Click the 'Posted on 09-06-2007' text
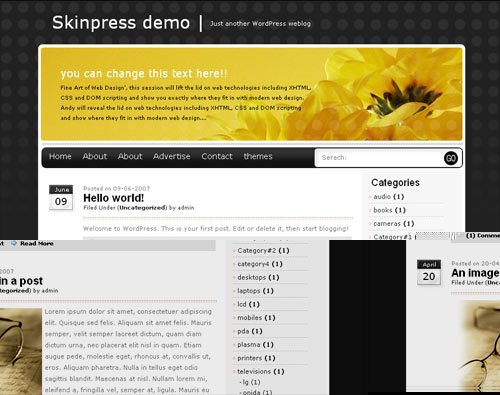The image size is (500, 395). click(117, 188)
